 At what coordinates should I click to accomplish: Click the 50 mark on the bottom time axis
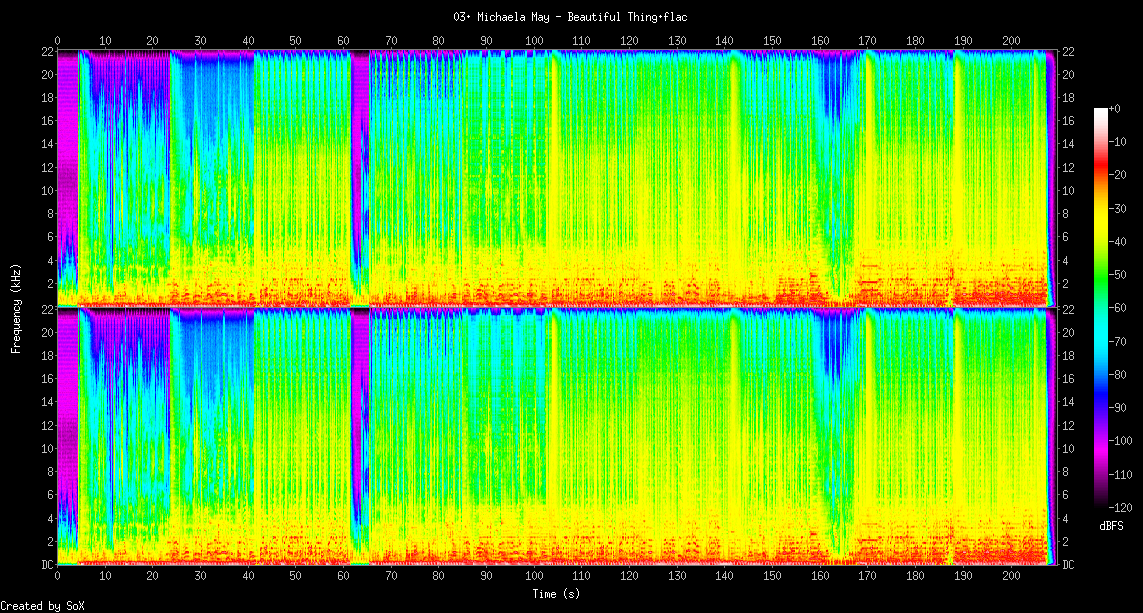[296, 577]
